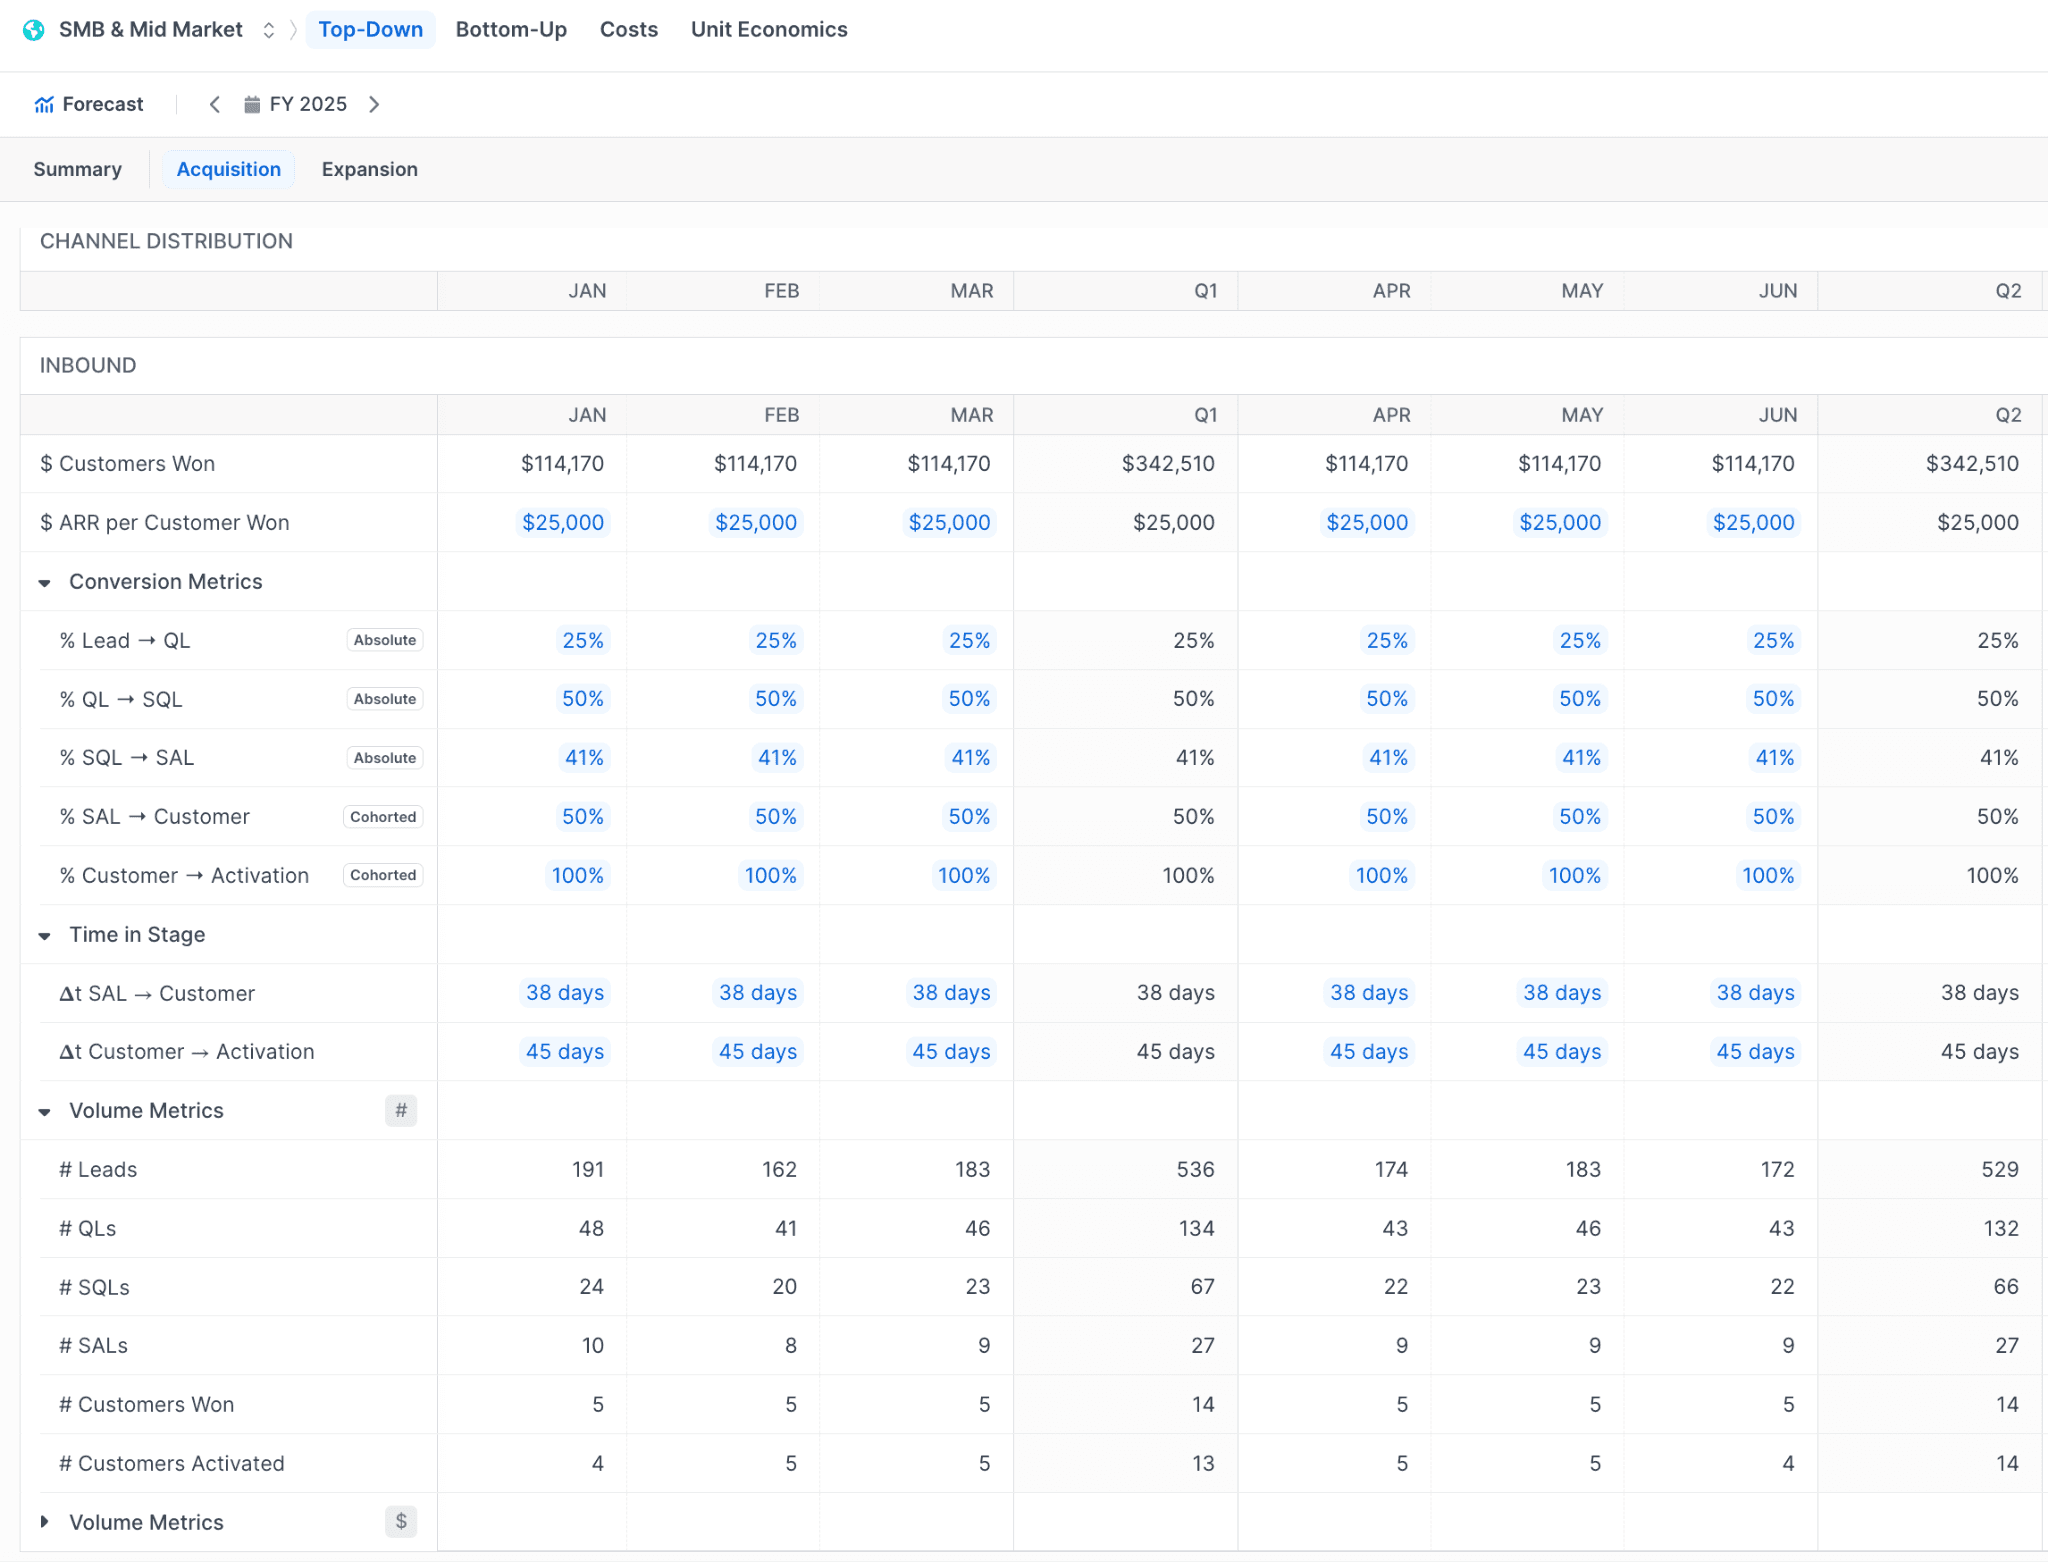This screenshot has width=2048, height=1562.
Task: Expand the bottom Volume Metrics section
Action: (x=44, y=1521)
